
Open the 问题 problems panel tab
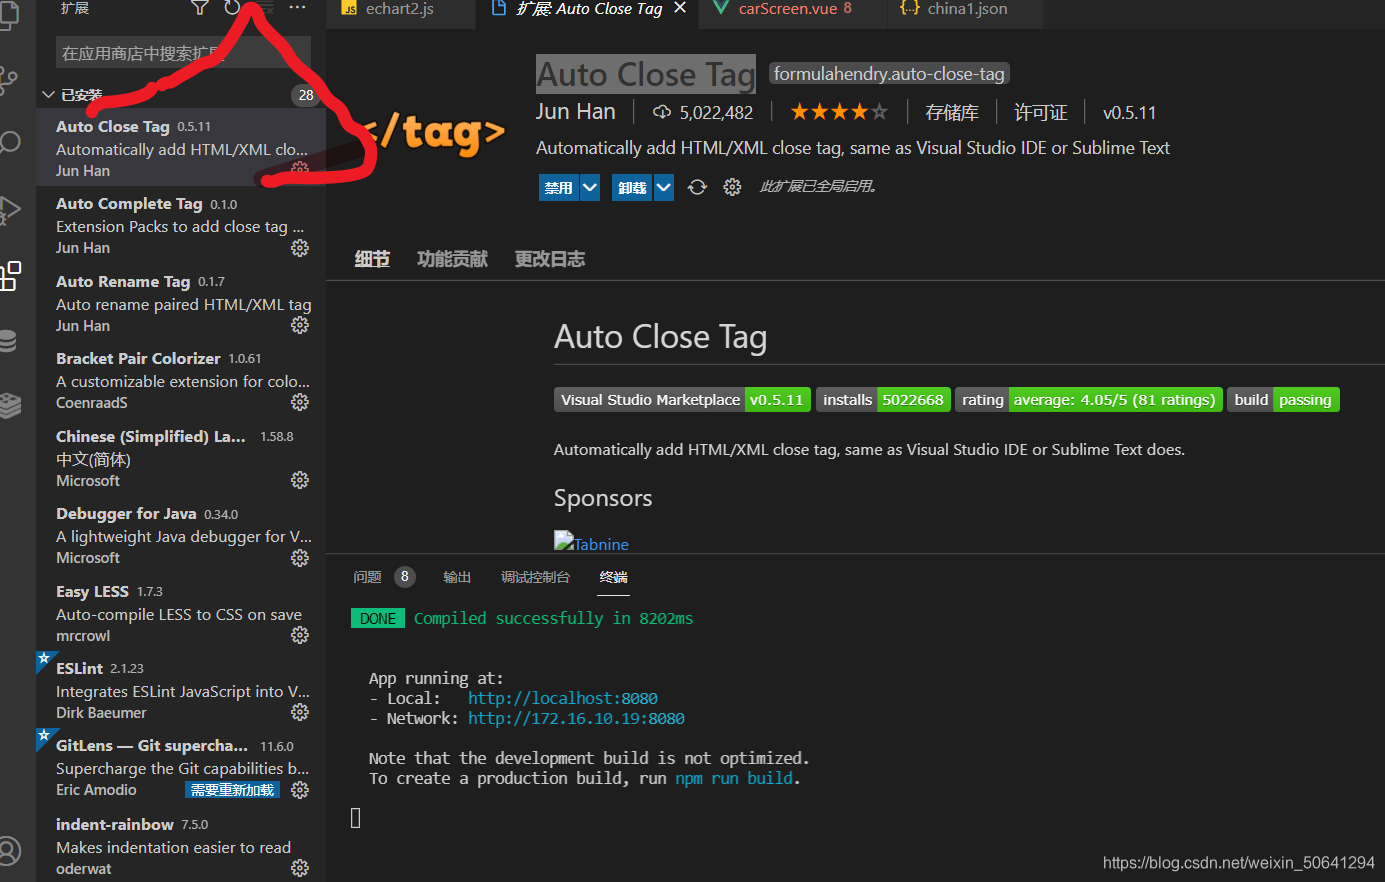point(367,577)
